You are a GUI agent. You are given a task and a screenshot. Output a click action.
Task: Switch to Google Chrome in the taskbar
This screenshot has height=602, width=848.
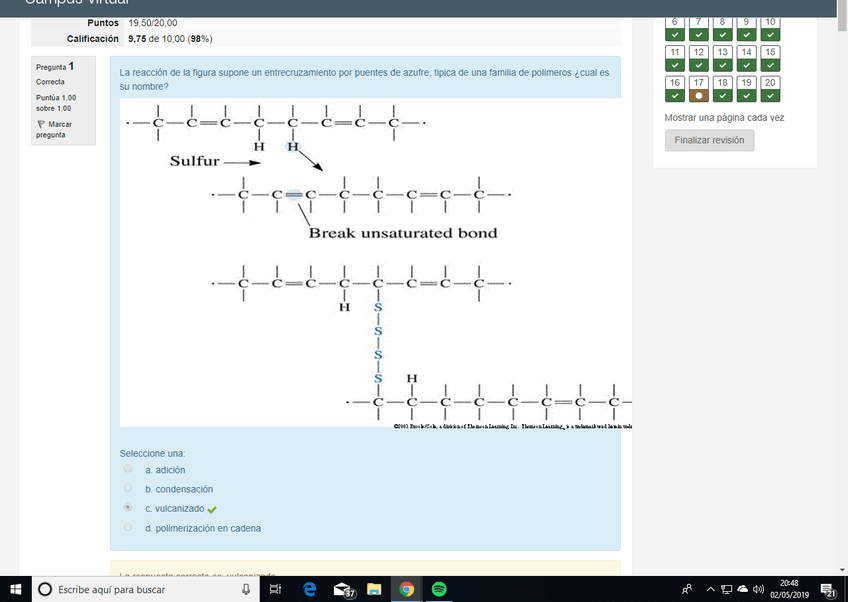coord(406,589)
